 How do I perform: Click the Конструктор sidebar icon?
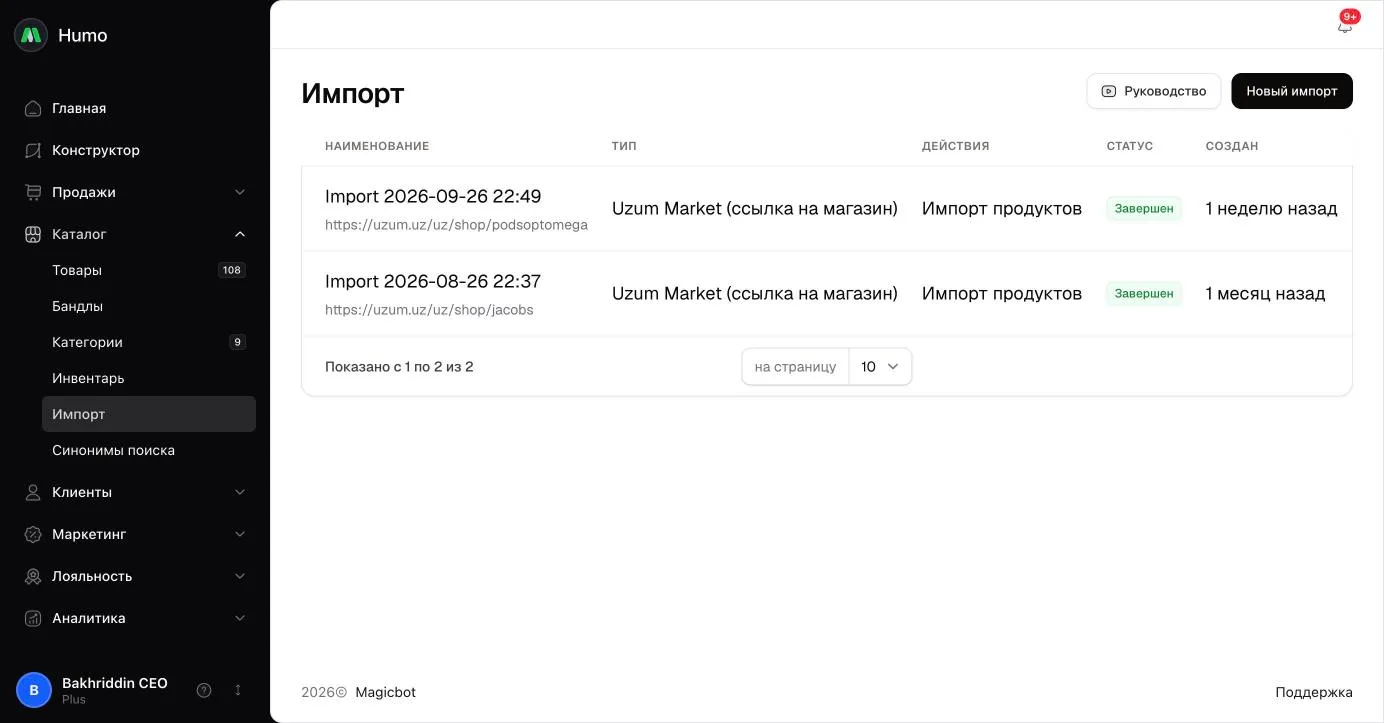(x=33, y=150)
